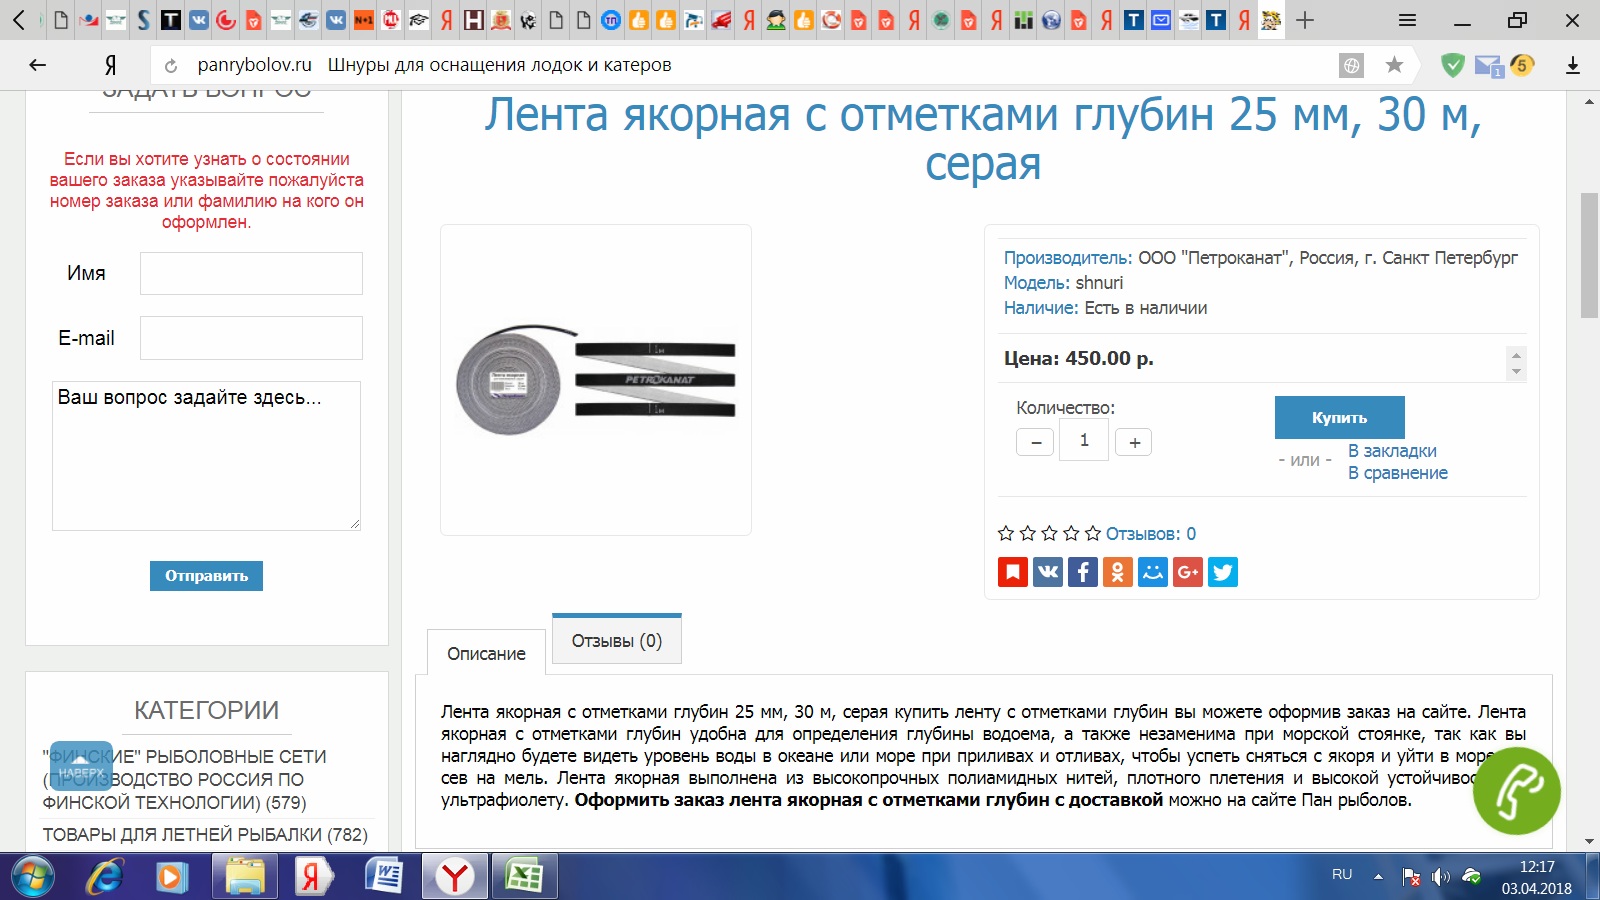Select the Описание tab
The width and height of the screenshot is (1600, 900).
pyautogui.click(x=486, y=653)
